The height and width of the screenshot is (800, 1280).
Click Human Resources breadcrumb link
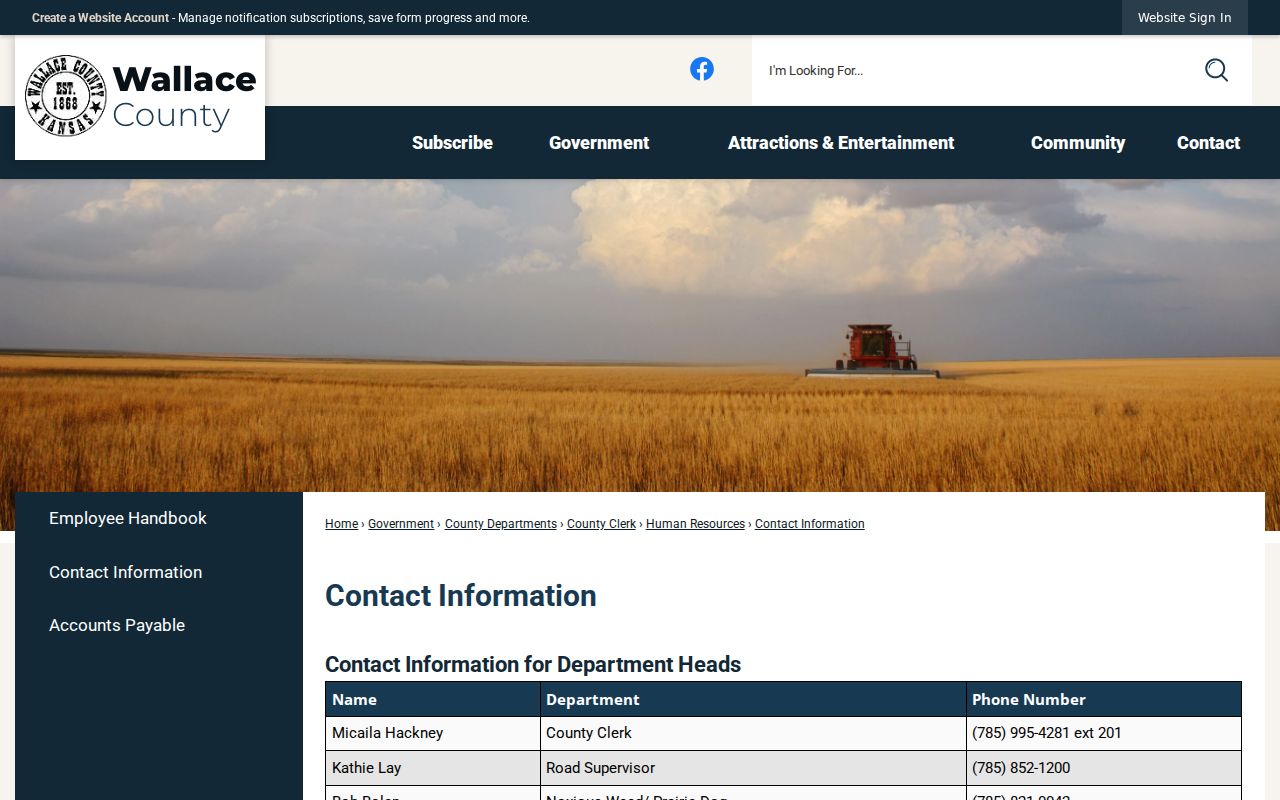click(695, 524)
